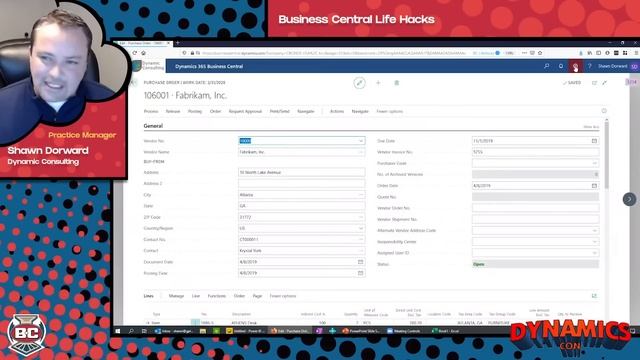Click the edit pencil icon on the purchase order
The width and height of the screenshot is (640, 360).
pos(360,83)
